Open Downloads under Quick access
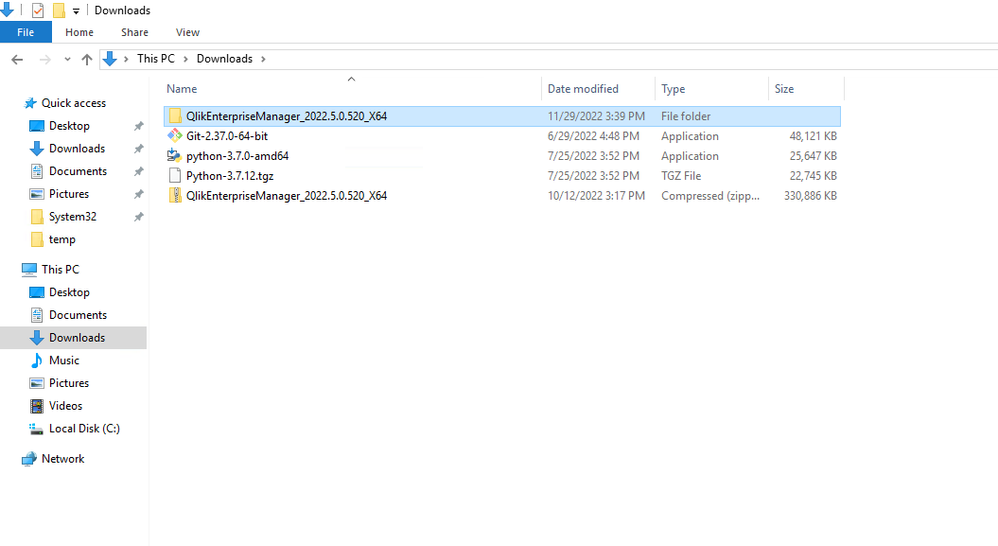998x546 pixels. click(76, 149)
